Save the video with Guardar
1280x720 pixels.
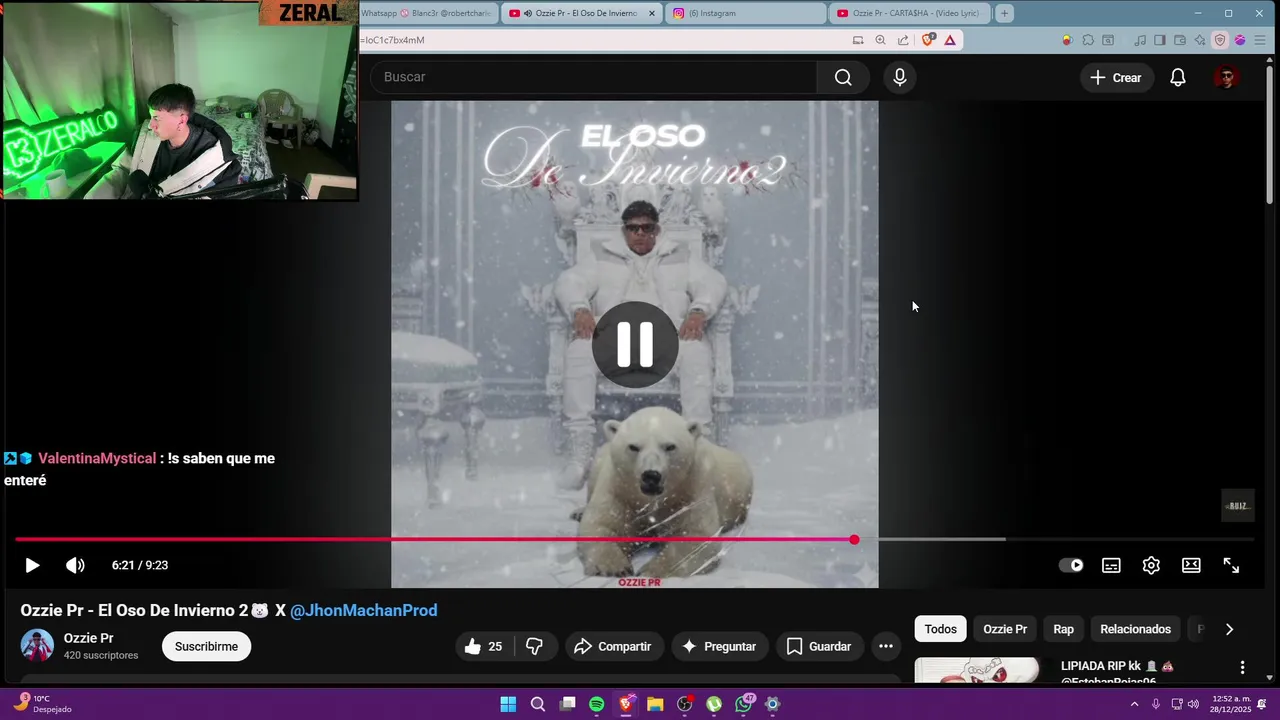(x=818, y=647)
